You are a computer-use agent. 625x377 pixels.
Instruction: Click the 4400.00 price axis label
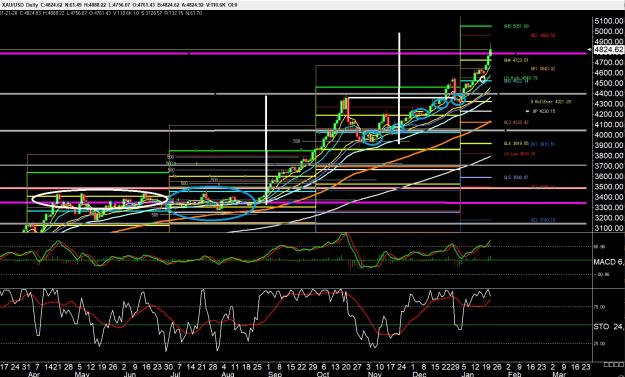(x=608, y=94)
